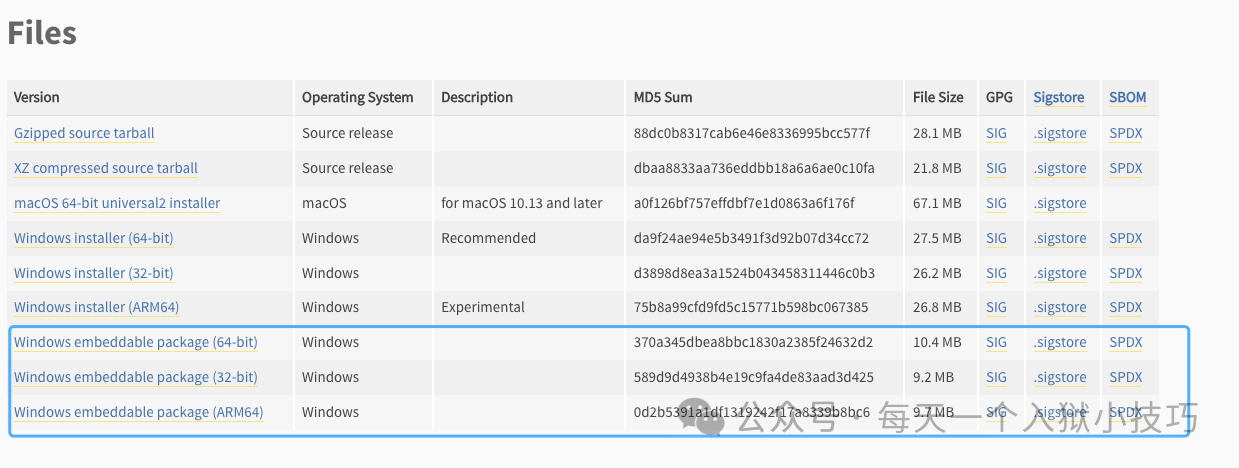This screenshot has width=1239, height=468.
Task: Open the Gzipped source tarball link
Action: click(x=84, y=133)
